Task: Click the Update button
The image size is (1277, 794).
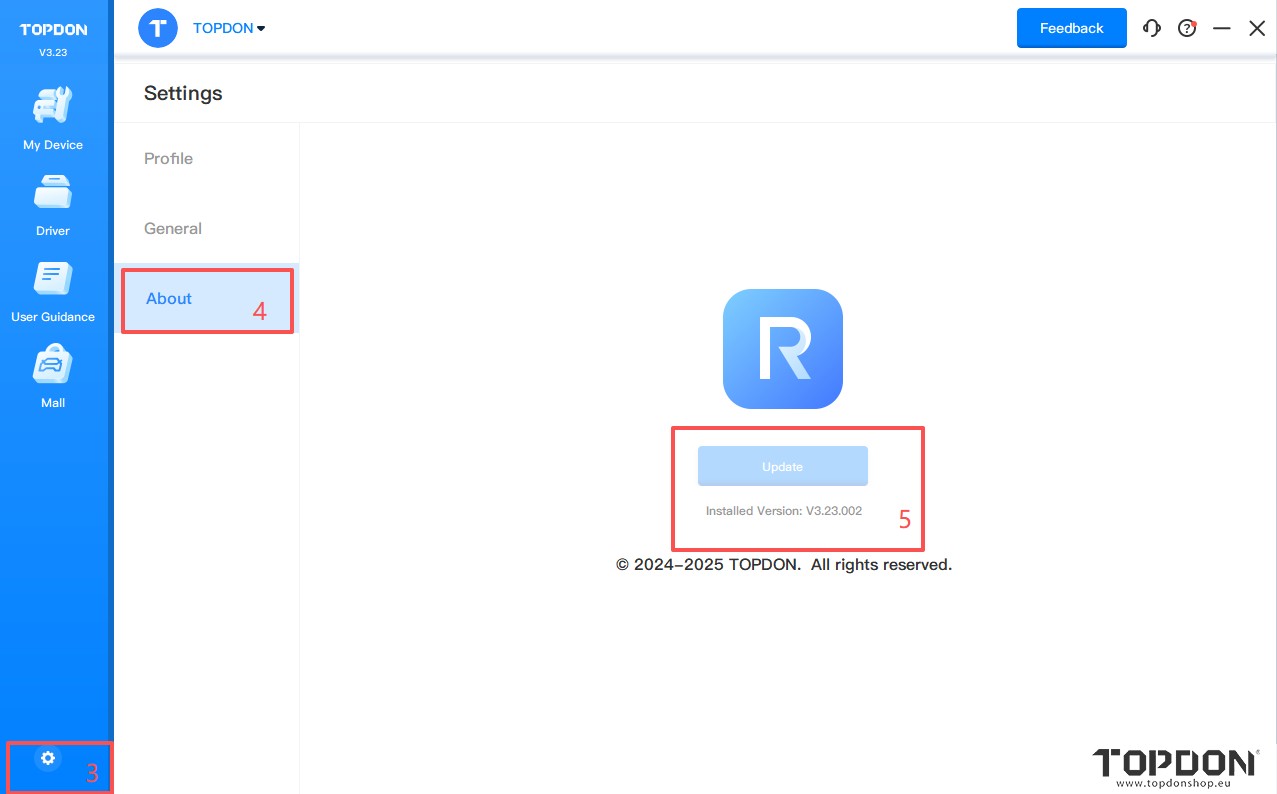Action: pyautogui.click(x=782, y=467)
